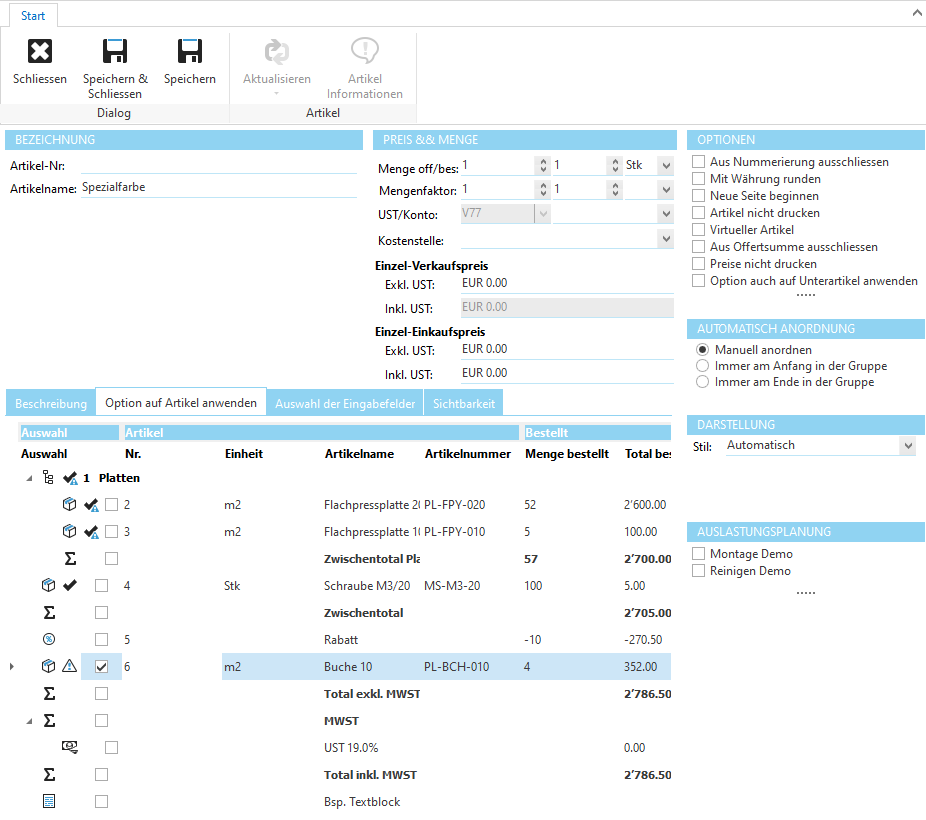Click the Speichern disk icon
926x820 pixels.
189,52
